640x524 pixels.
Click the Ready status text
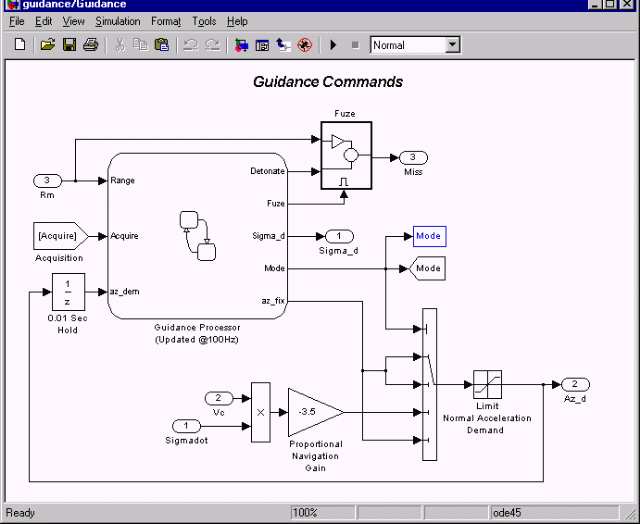pos(20,513)
